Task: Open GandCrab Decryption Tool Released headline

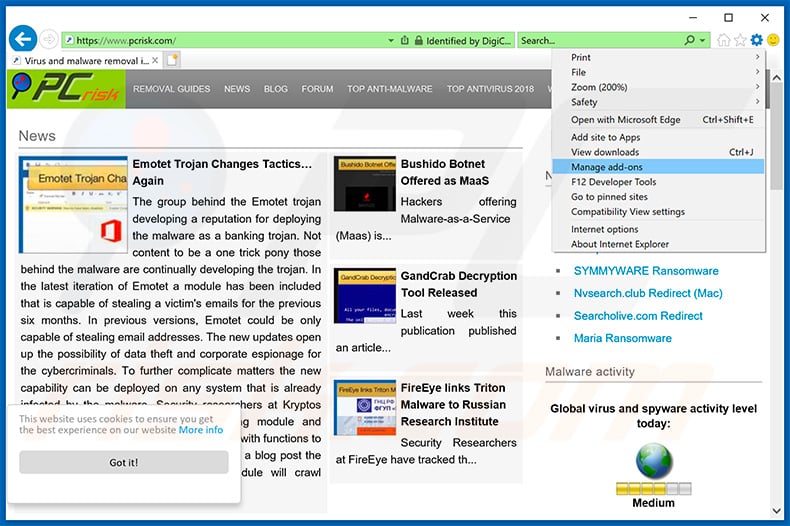Action: (458, 284)
